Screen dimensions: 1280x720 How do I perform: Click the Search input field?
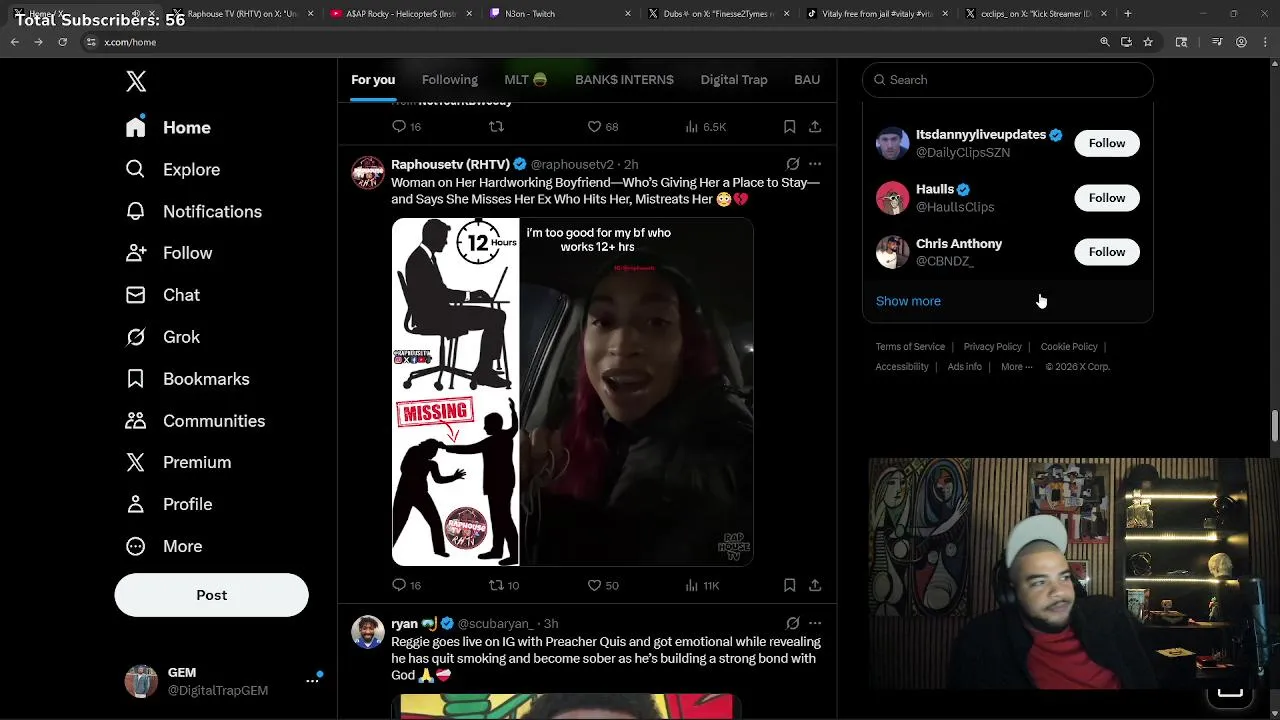coord(1008,80)
